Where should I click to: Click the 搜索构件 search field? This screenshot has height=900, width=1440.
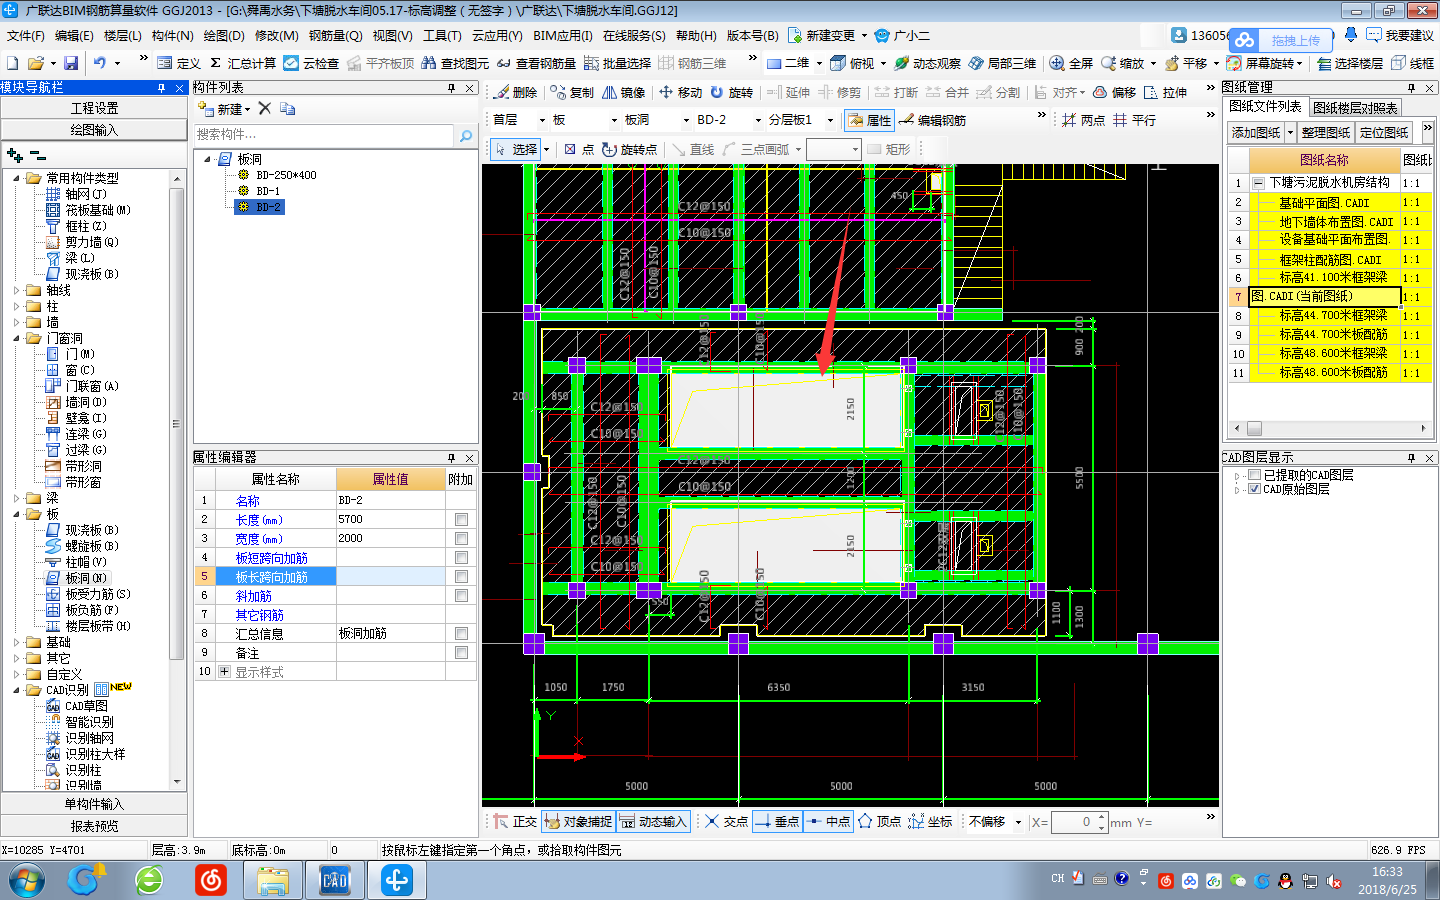tap(324, 134)
